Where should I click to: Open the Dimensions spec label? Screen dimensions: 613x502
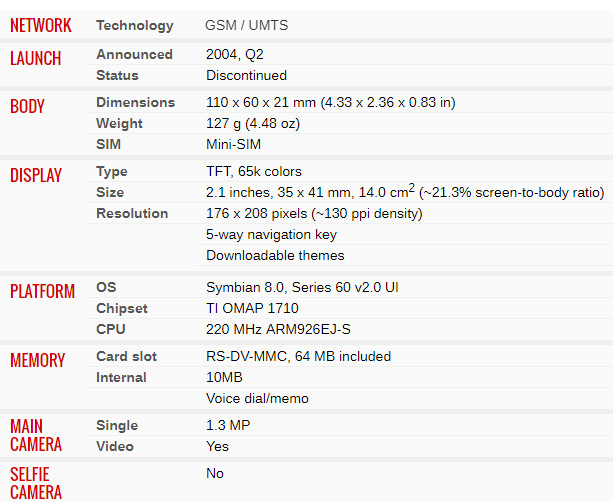[135, 102]
